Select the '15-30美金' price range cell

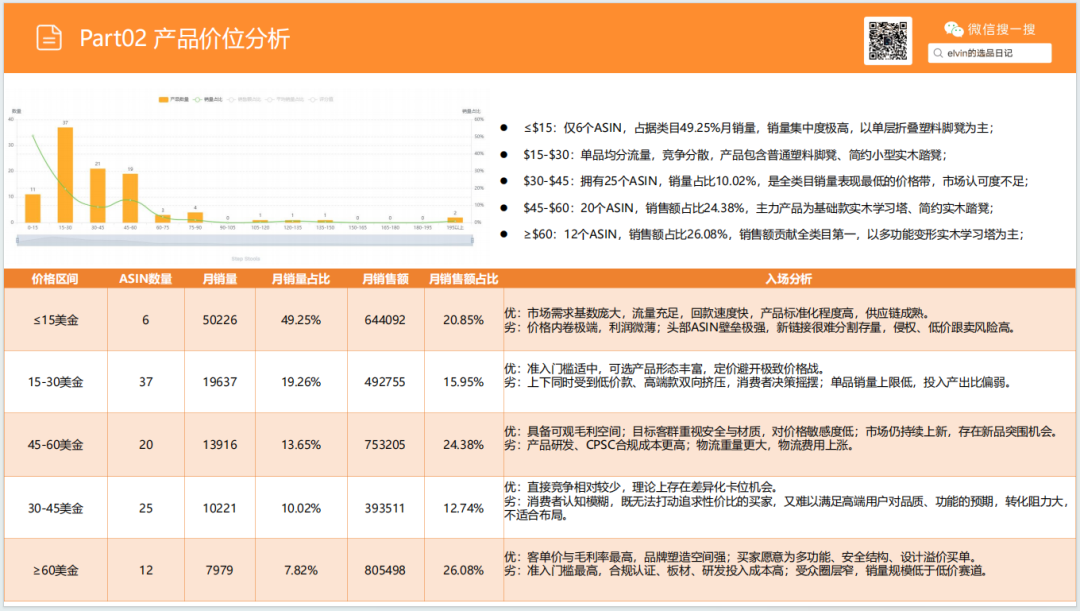56,382
